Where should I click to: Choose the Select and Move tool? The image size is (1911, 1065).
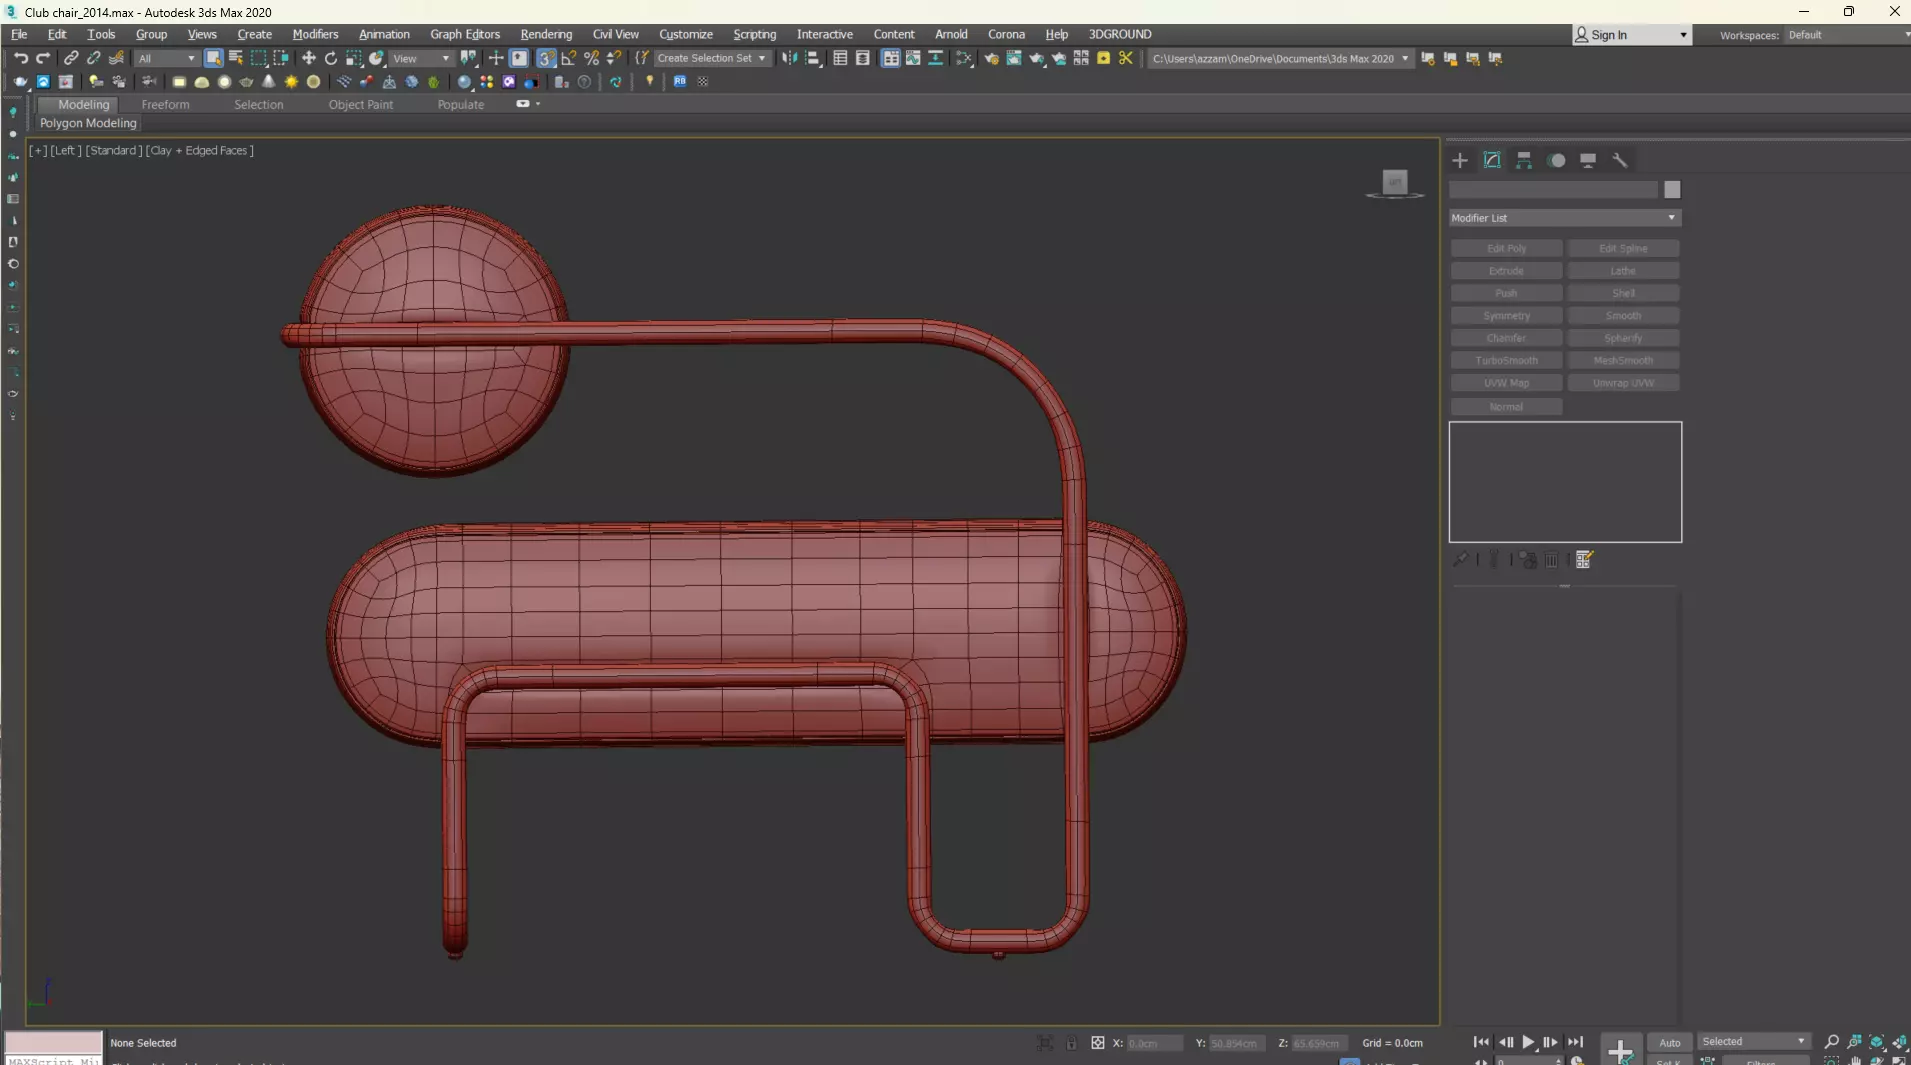309,58
